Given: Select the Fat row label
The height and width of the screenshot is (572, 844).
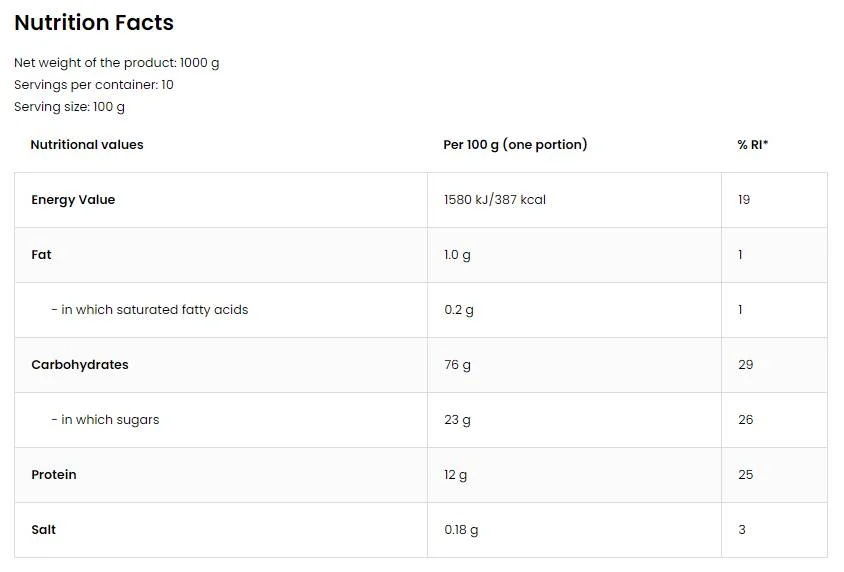Looking at the screenshot, I should [41, 255].
